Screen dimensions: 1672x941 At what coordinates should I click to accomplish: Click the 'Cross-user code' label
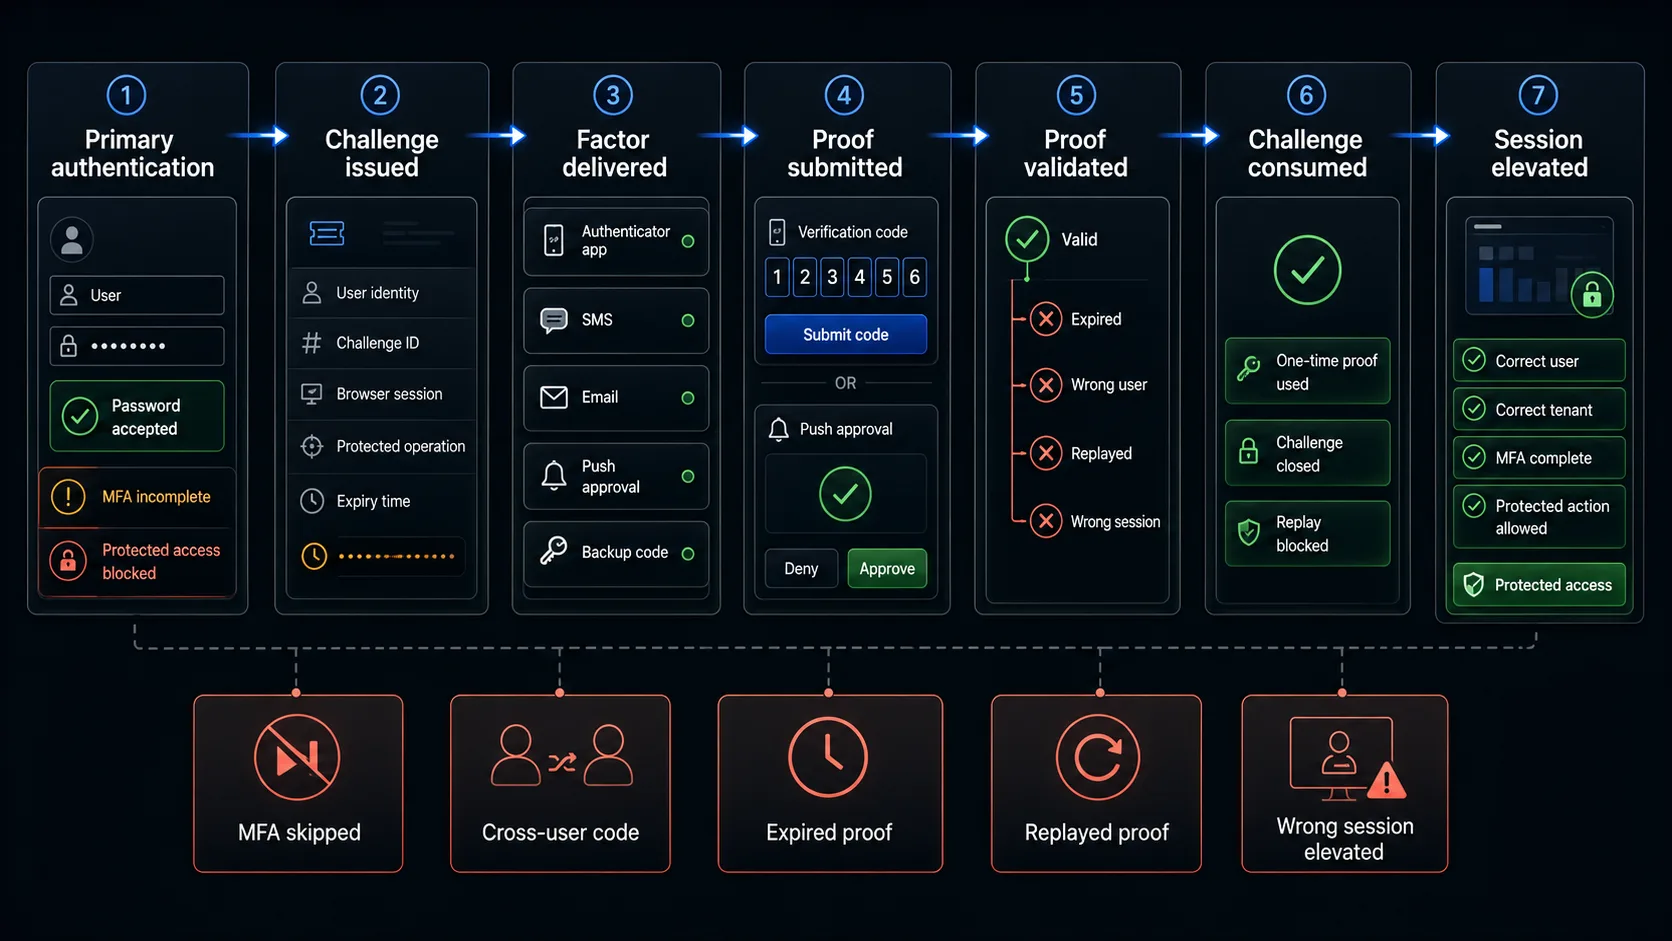(560, 832)
